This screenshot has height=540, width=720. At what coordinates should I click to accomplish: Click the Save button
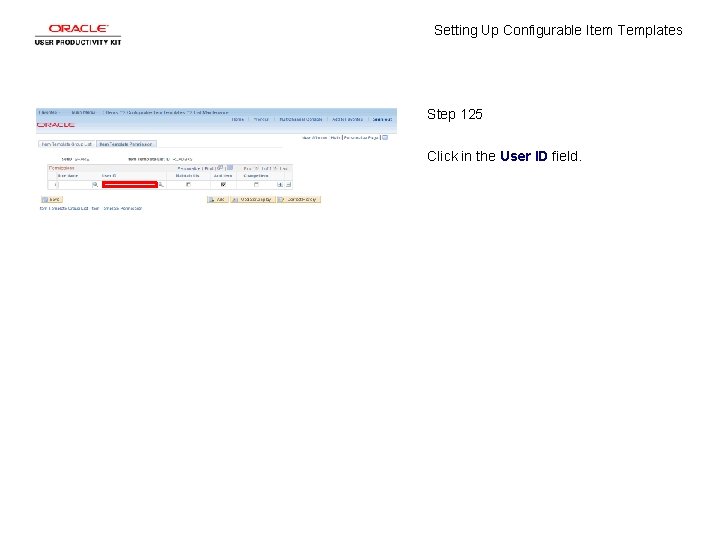pyautogui.click(x=51, y=199)
